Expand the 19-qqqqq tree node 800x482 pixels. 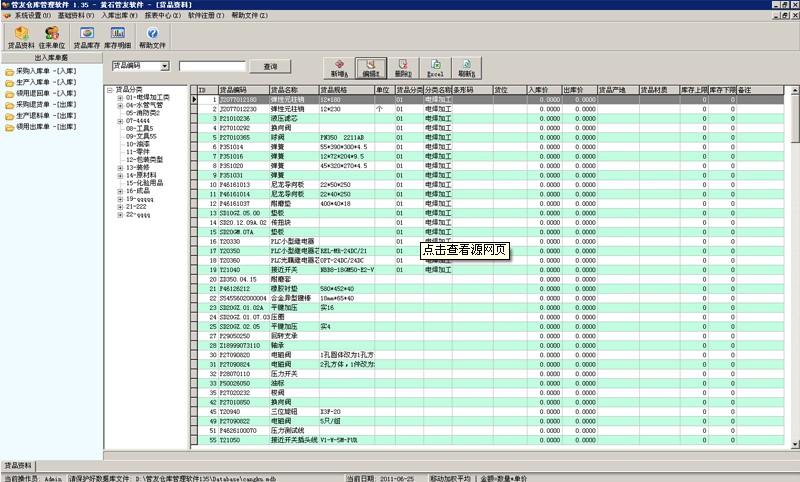(x=120, y=199)
